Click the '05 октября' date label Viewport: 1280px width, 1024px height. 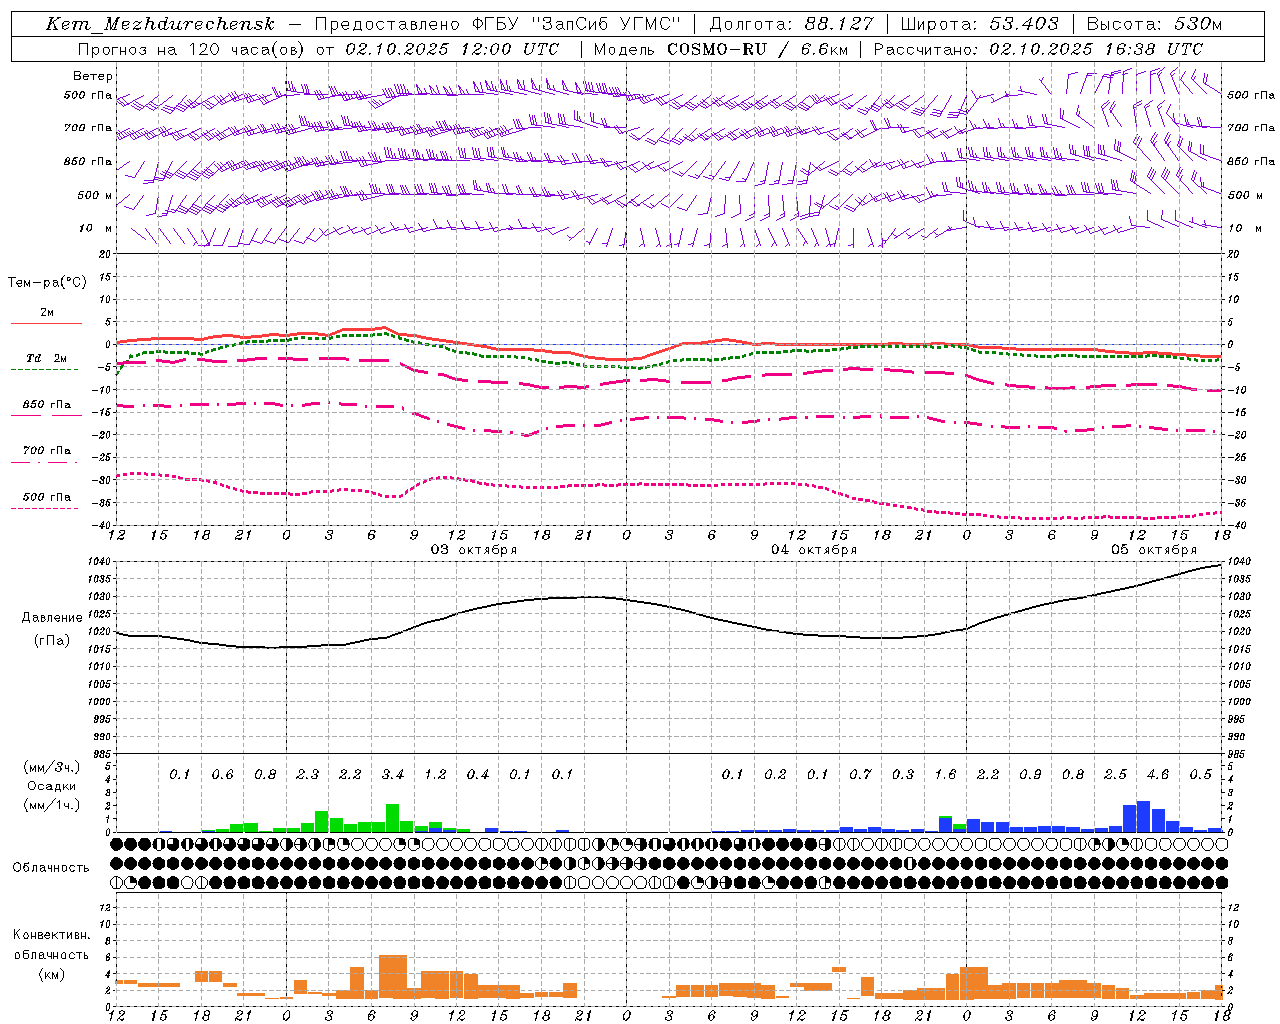point(1154,550)
